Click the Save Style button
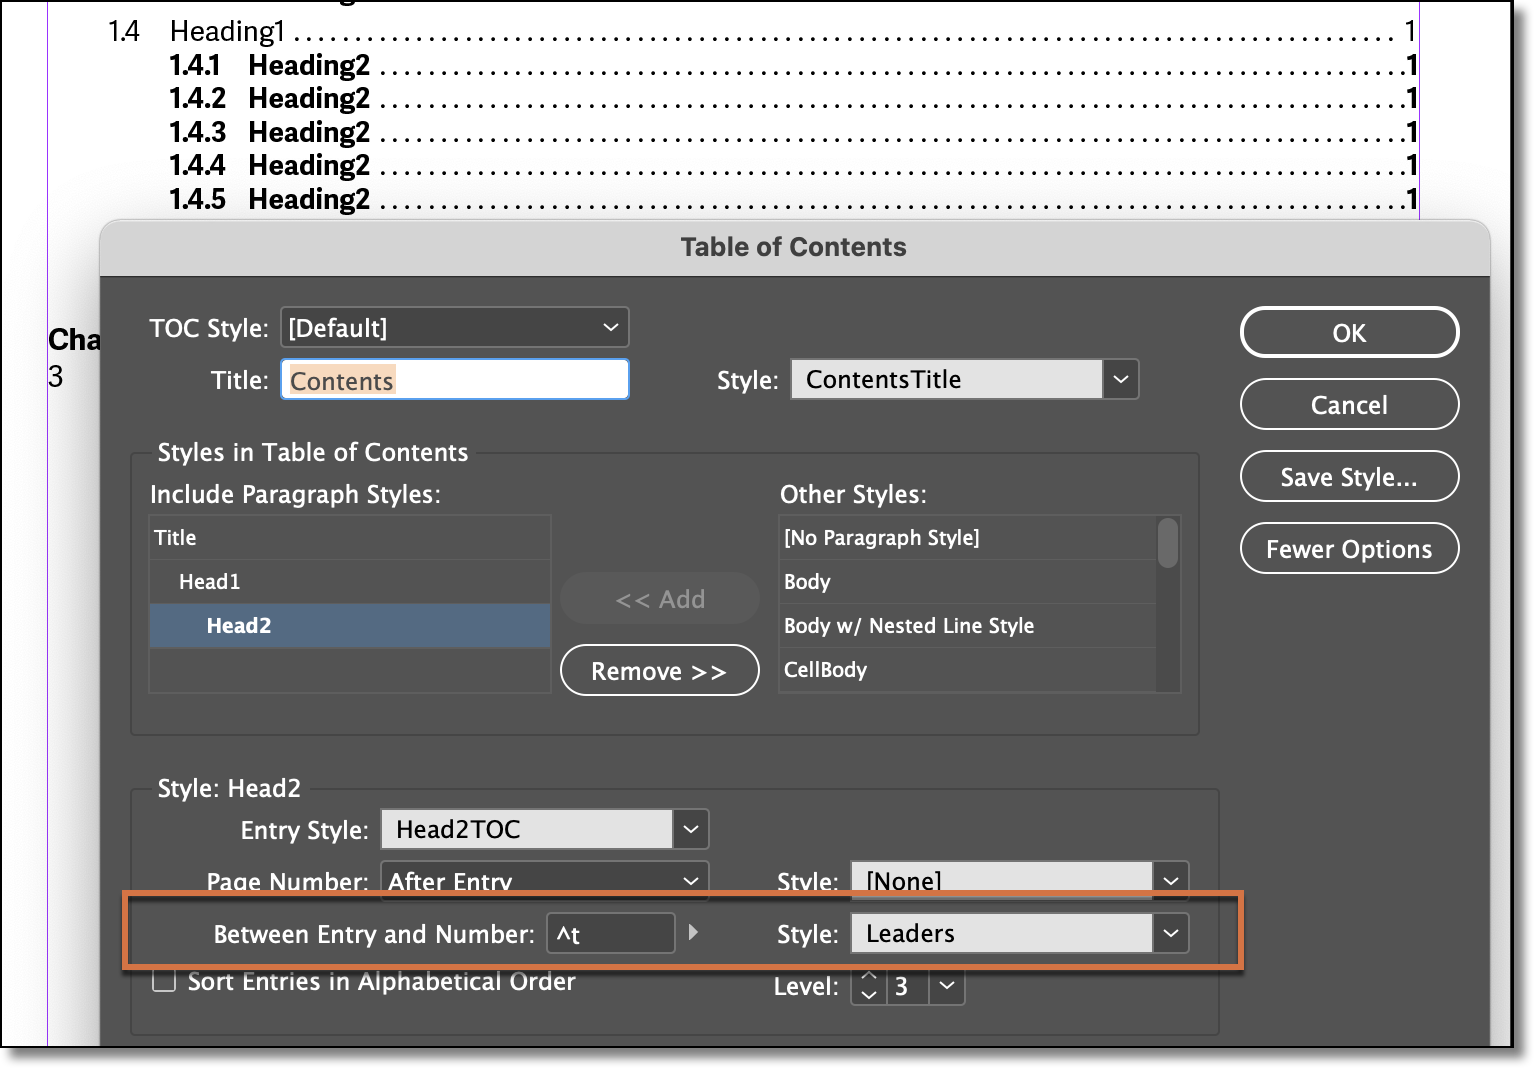1534x1068 pixels. click(x=1349, y=476)
